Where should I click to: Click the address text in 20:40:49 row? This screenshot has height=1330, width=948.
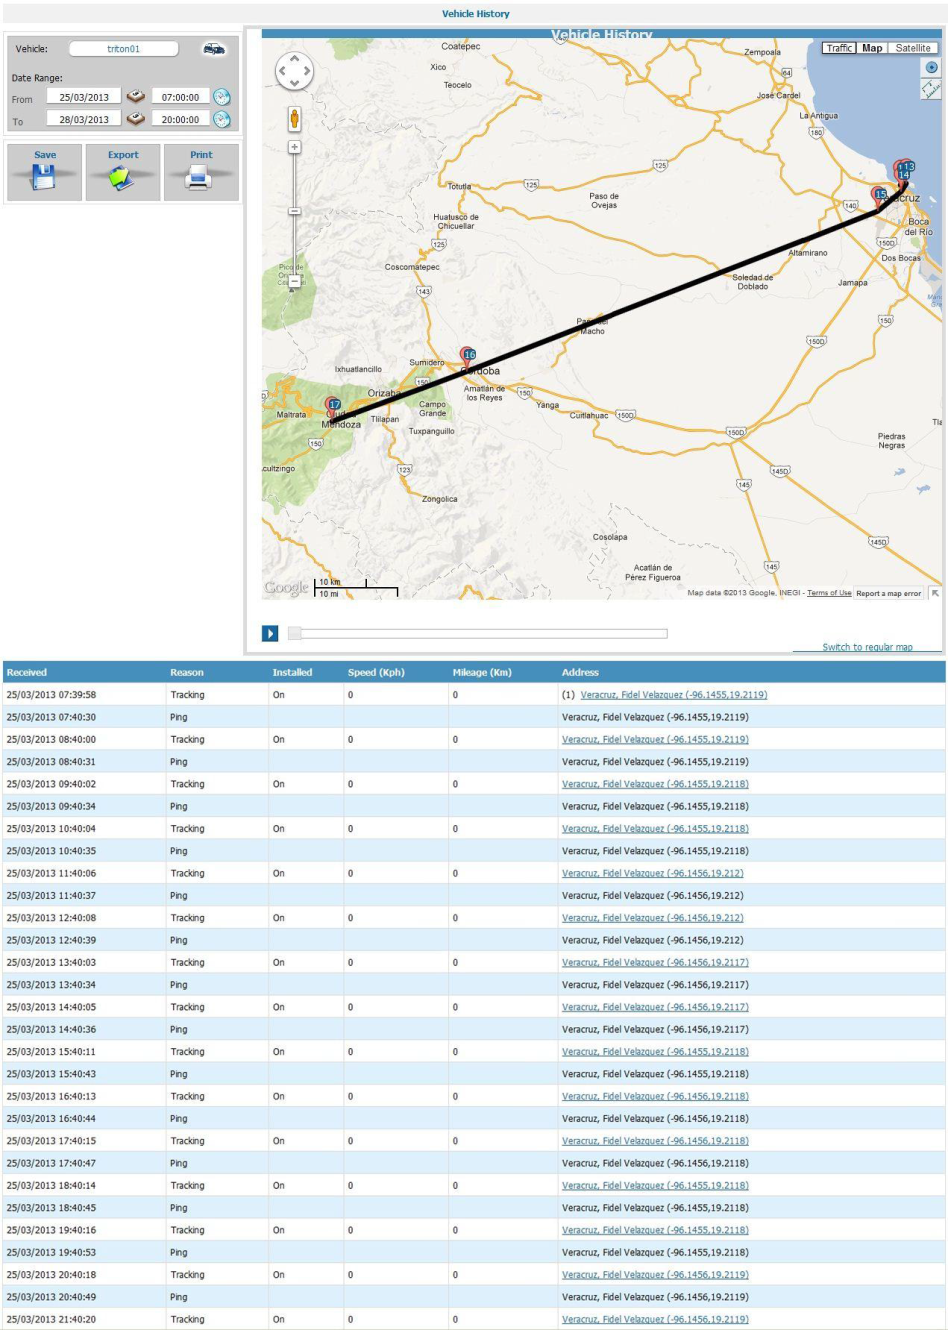[x=655, y=1297]
